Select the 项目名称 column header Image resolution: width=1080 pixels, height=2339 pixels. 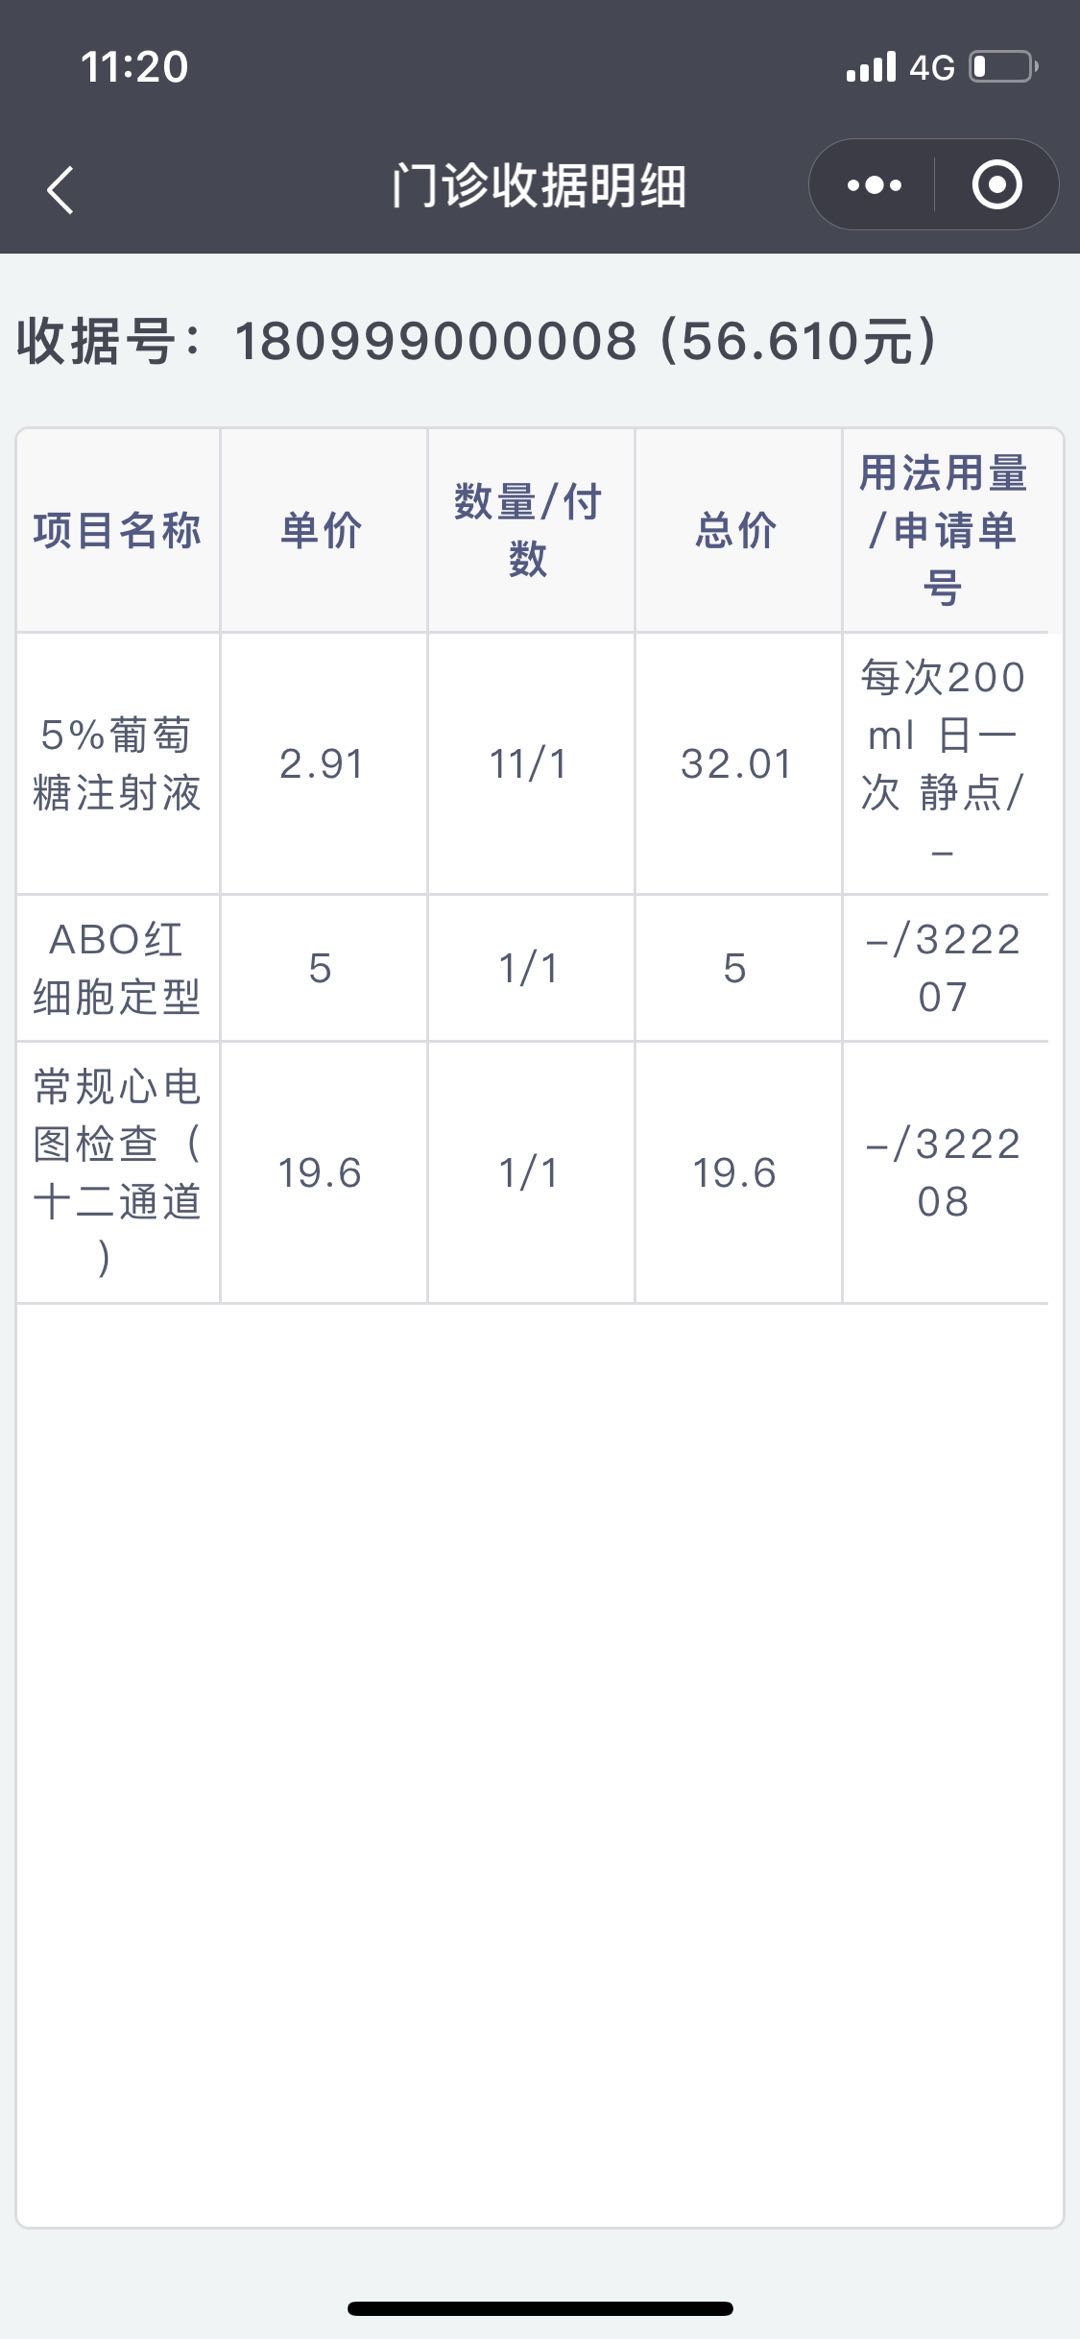pyautogui.click(x=118, y=530)
